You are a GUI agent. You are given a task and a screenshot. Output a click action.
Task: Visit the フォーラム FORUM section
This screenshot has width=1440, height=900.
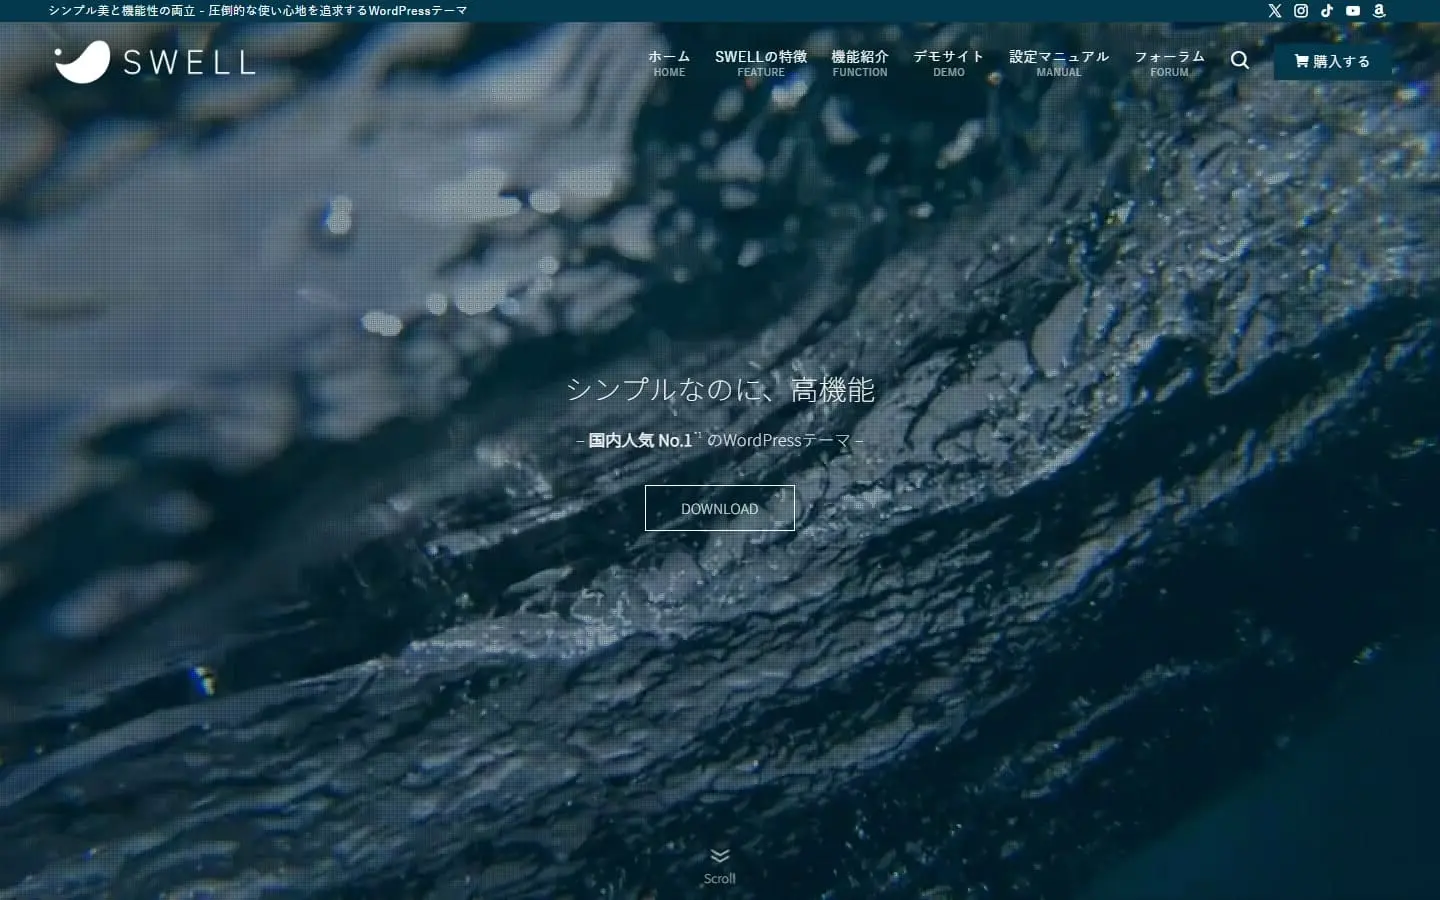1168,62
